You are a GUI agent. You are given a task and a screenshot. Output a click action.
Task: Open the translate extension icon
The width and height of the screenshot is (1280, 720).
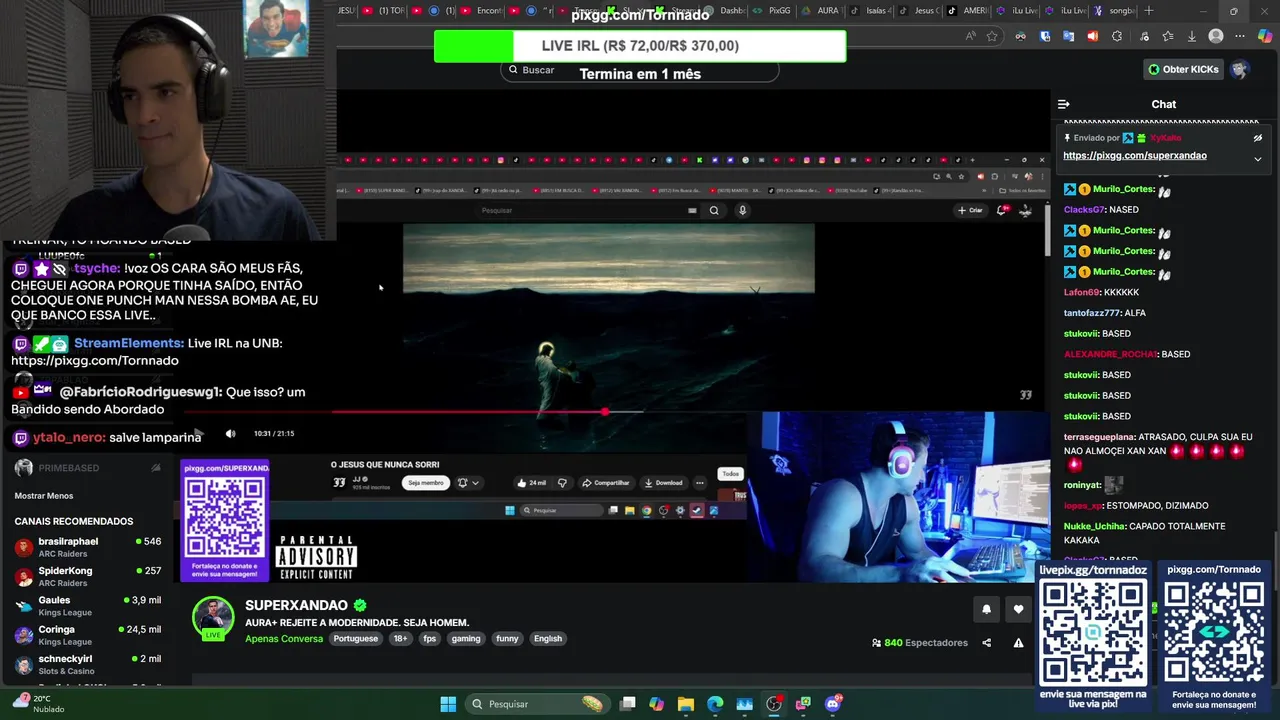(1068, 36)
